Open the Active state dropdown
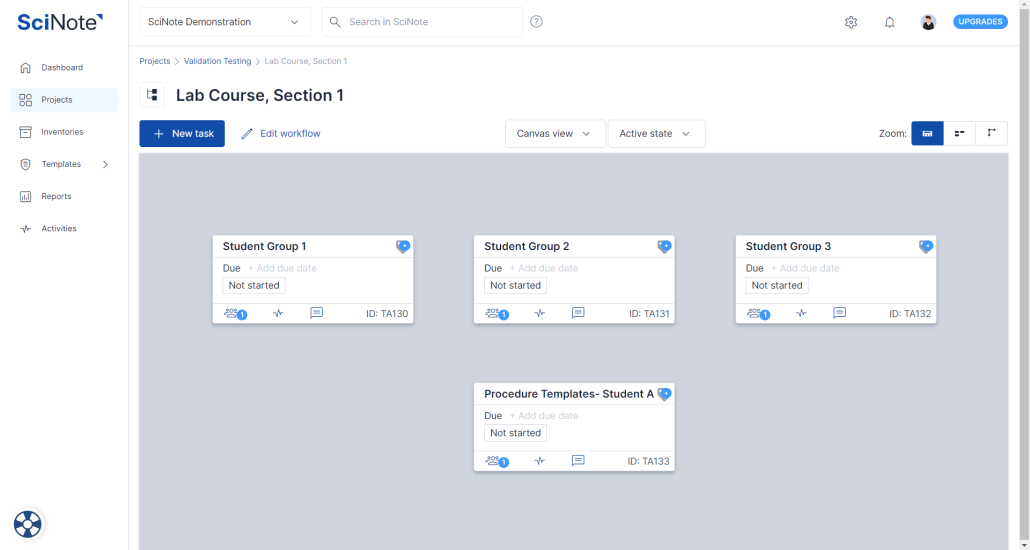Screen dimensions: 1030x550 [655, 134]
